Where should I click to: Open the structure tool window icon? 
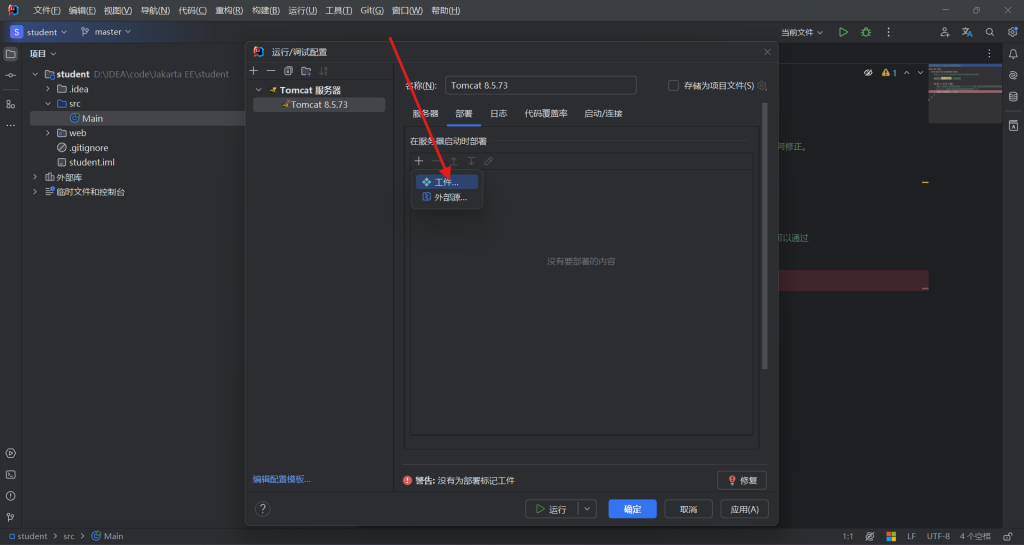coord(10,104)
